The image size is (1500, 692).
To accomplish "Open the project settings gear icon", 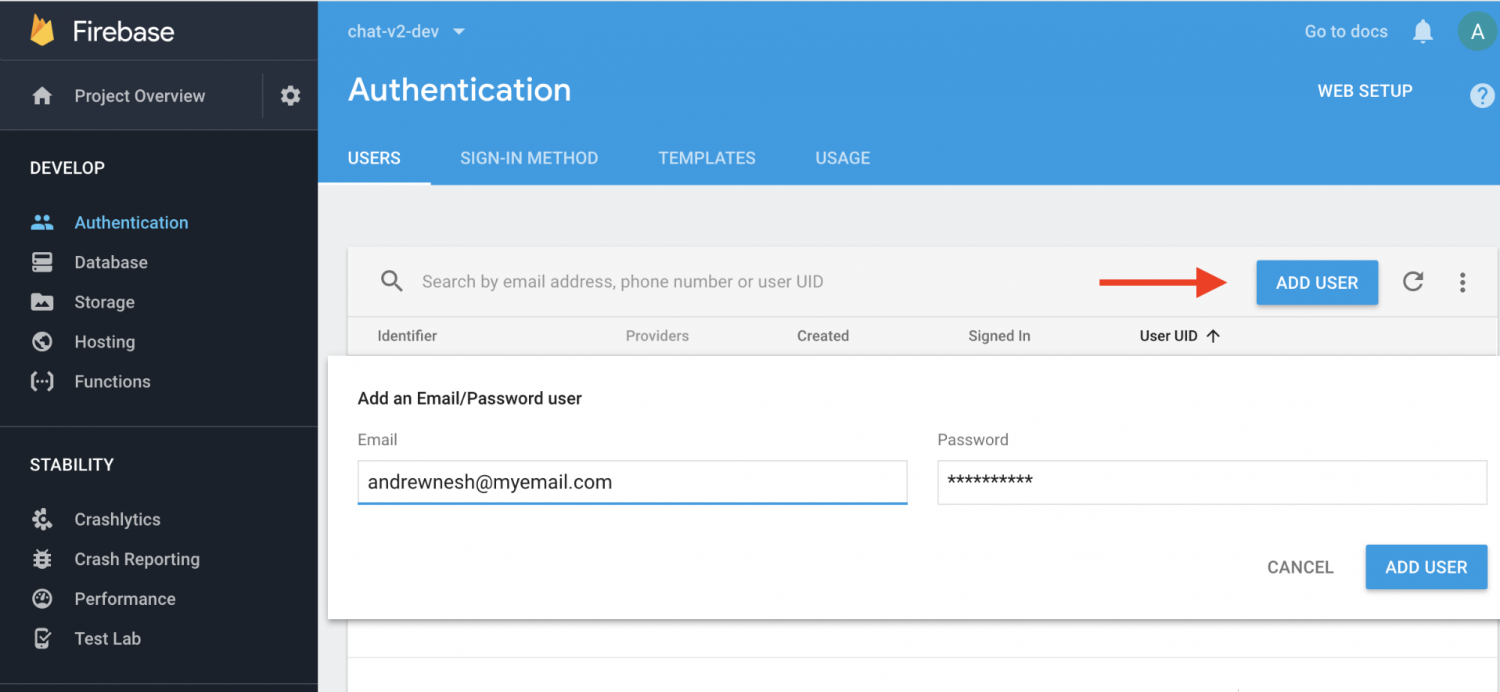I will [290, 96].
